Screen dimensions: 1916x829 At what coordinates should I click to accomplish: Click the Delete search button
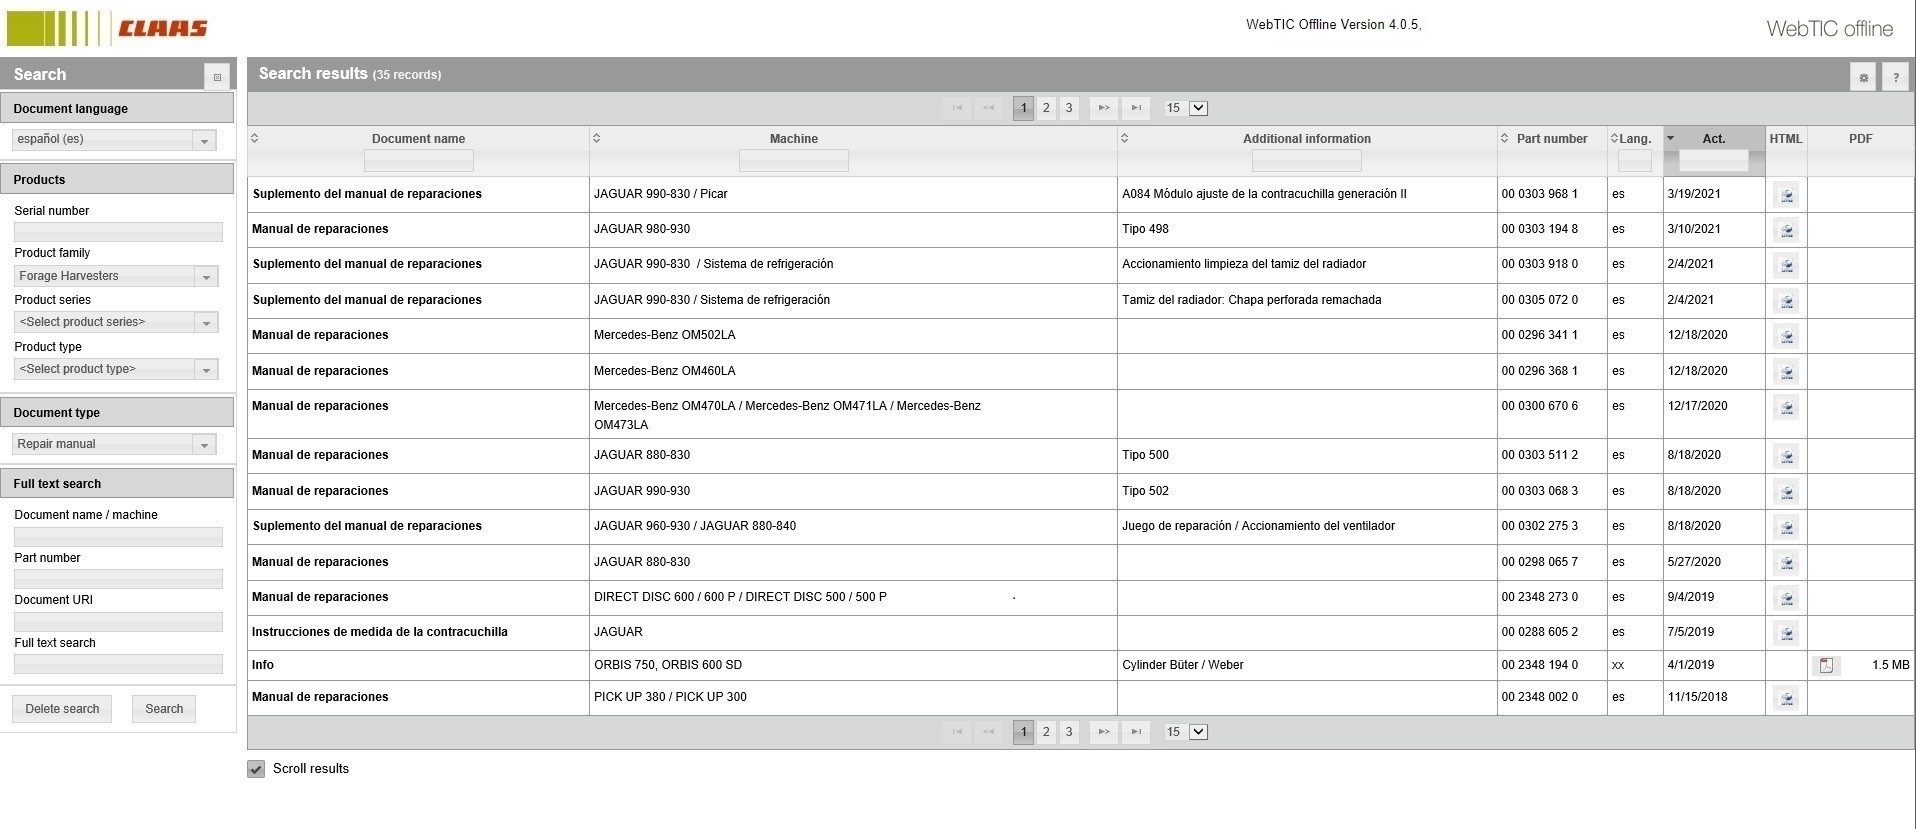pyautogui.click(x=62, y=709)
